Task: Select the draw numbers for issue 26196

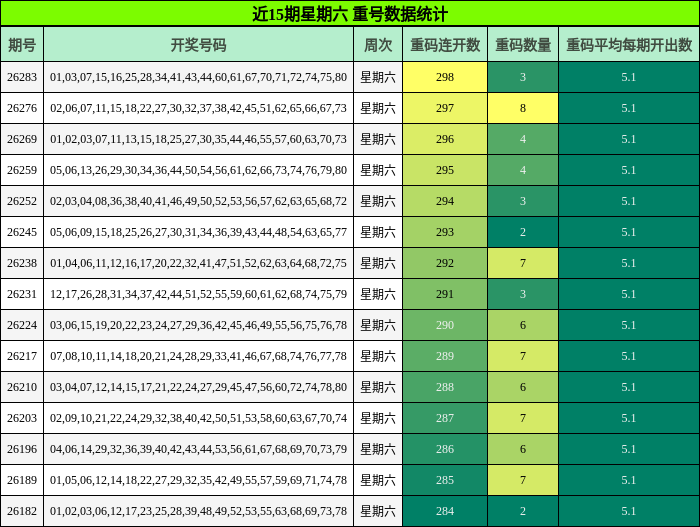Action: point(199,449)
